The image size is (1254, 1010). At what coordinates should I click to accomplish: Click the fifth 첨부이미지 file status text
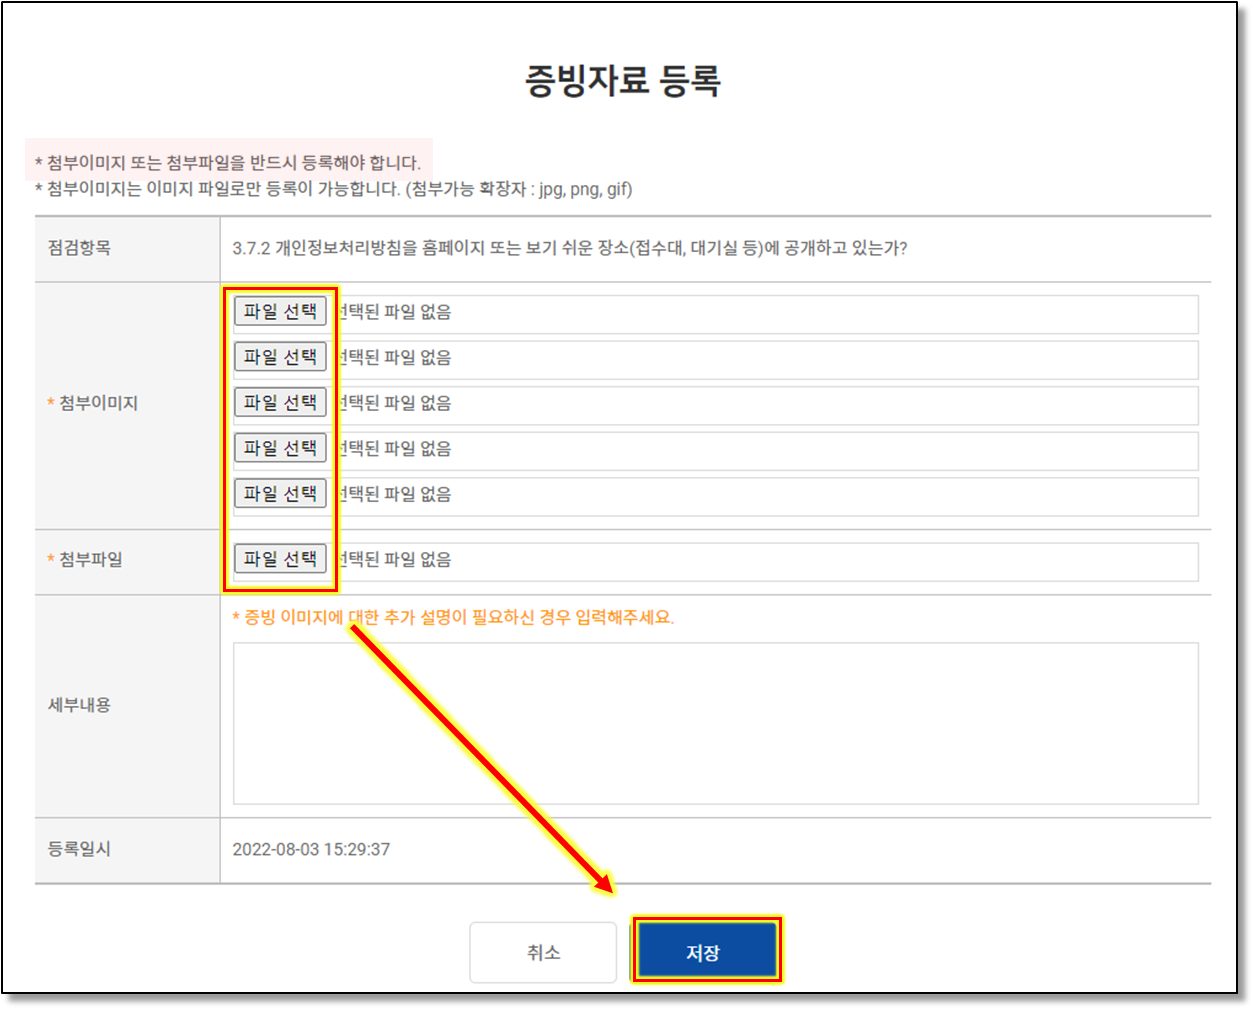[x=395, y=495]
